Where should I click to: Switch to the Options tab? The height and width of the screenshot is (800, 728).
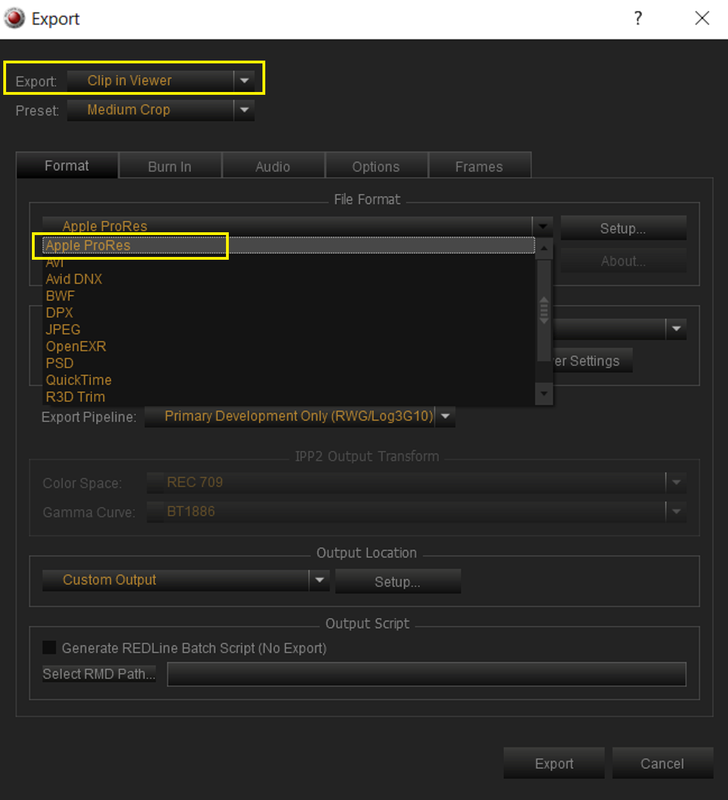[376, 167]
